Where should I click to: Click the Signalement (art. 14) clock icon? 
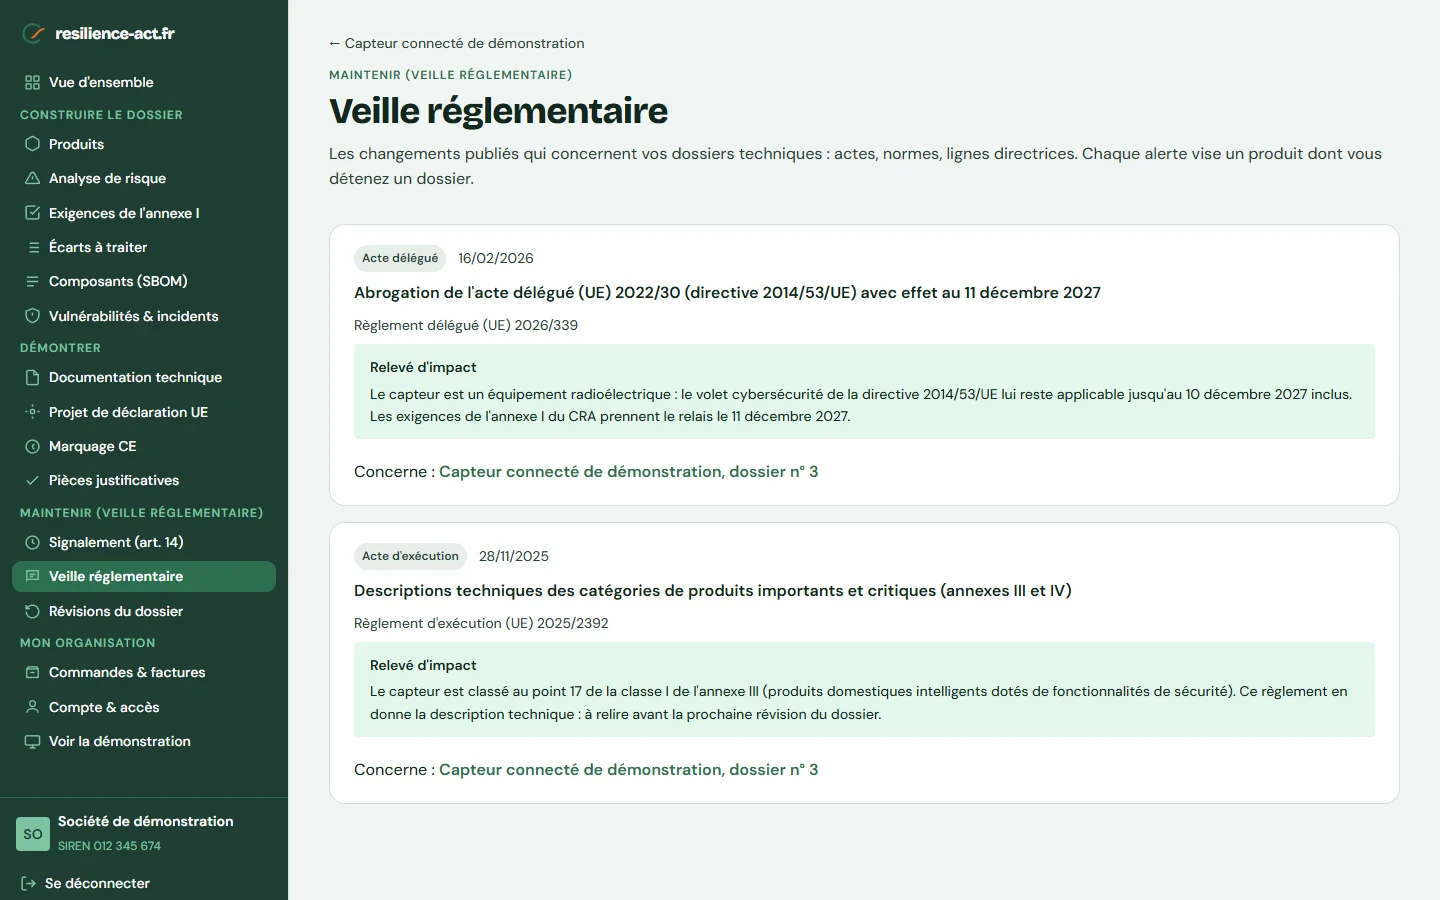[32, 542]
